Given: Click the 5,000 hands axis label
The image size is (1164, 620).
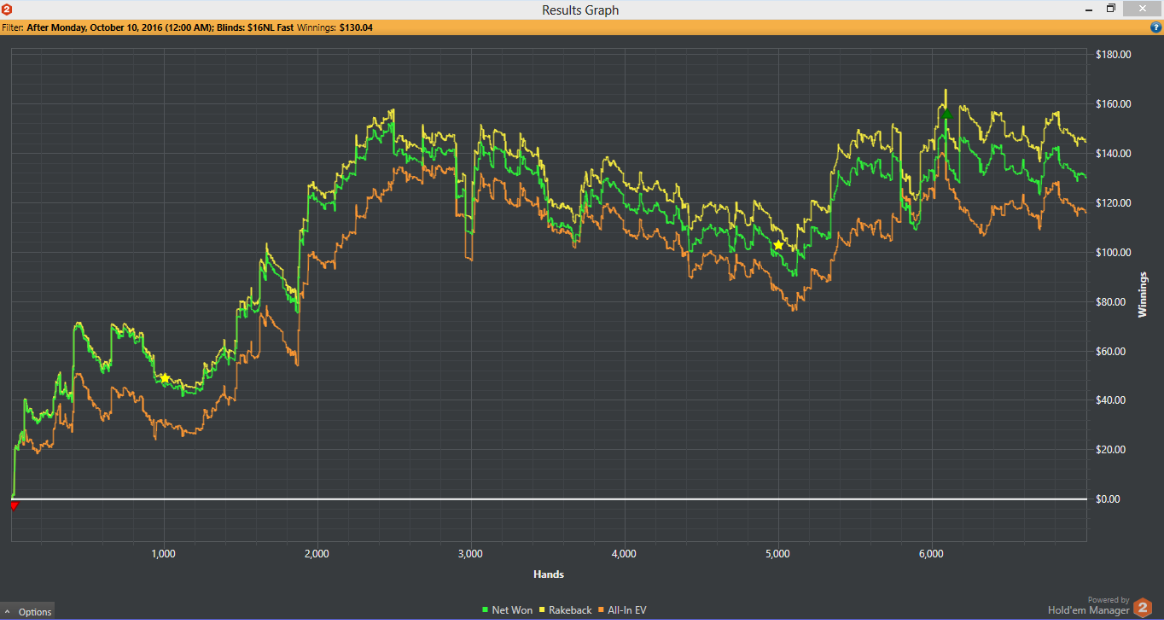Looking at the screenshot, I should click(777, 554).
